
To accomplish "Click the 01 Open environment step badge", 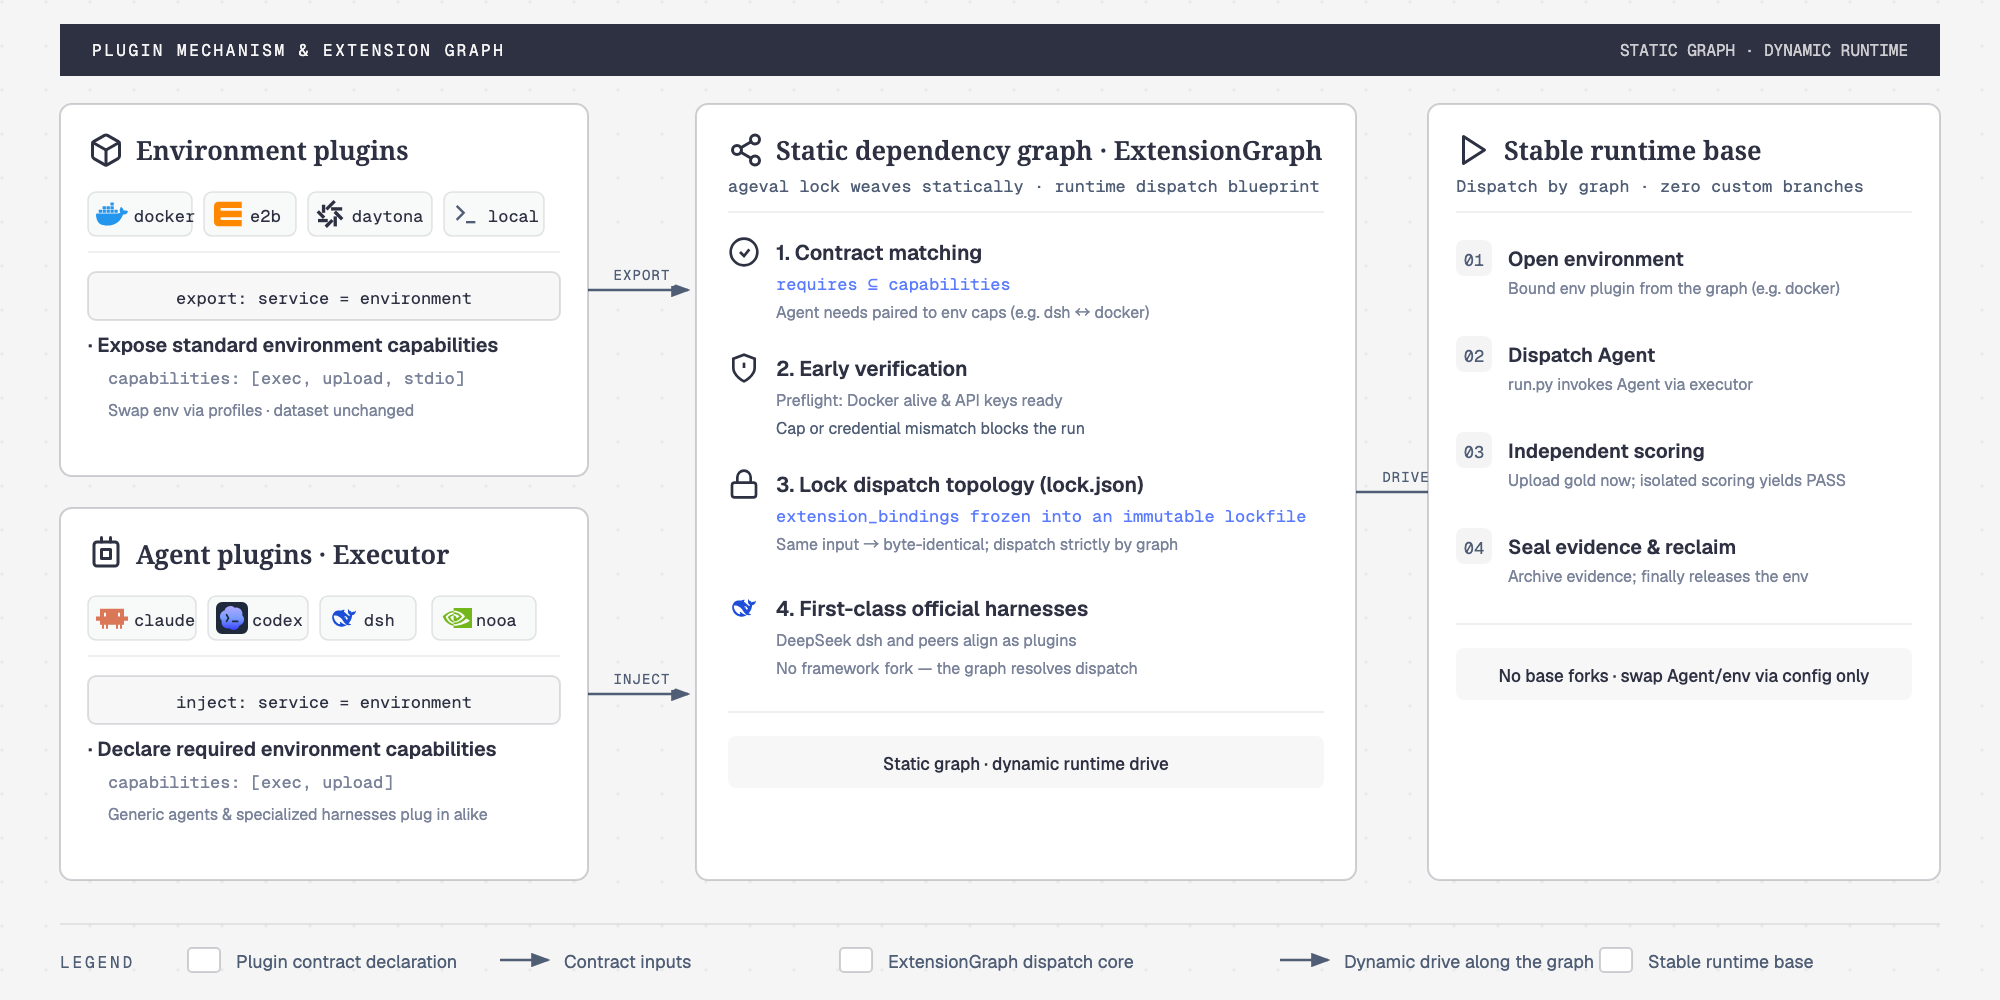I will [x=1474, y=259].
